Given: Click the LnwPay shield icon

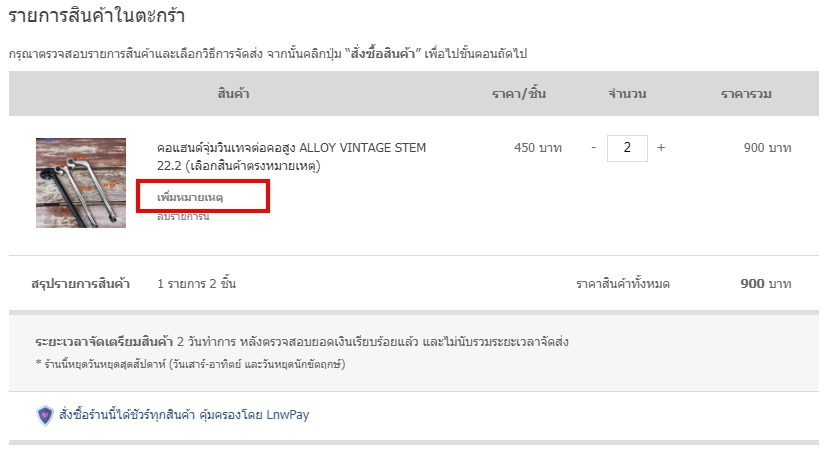Looking at the screenshot, I should pos(44,415).
